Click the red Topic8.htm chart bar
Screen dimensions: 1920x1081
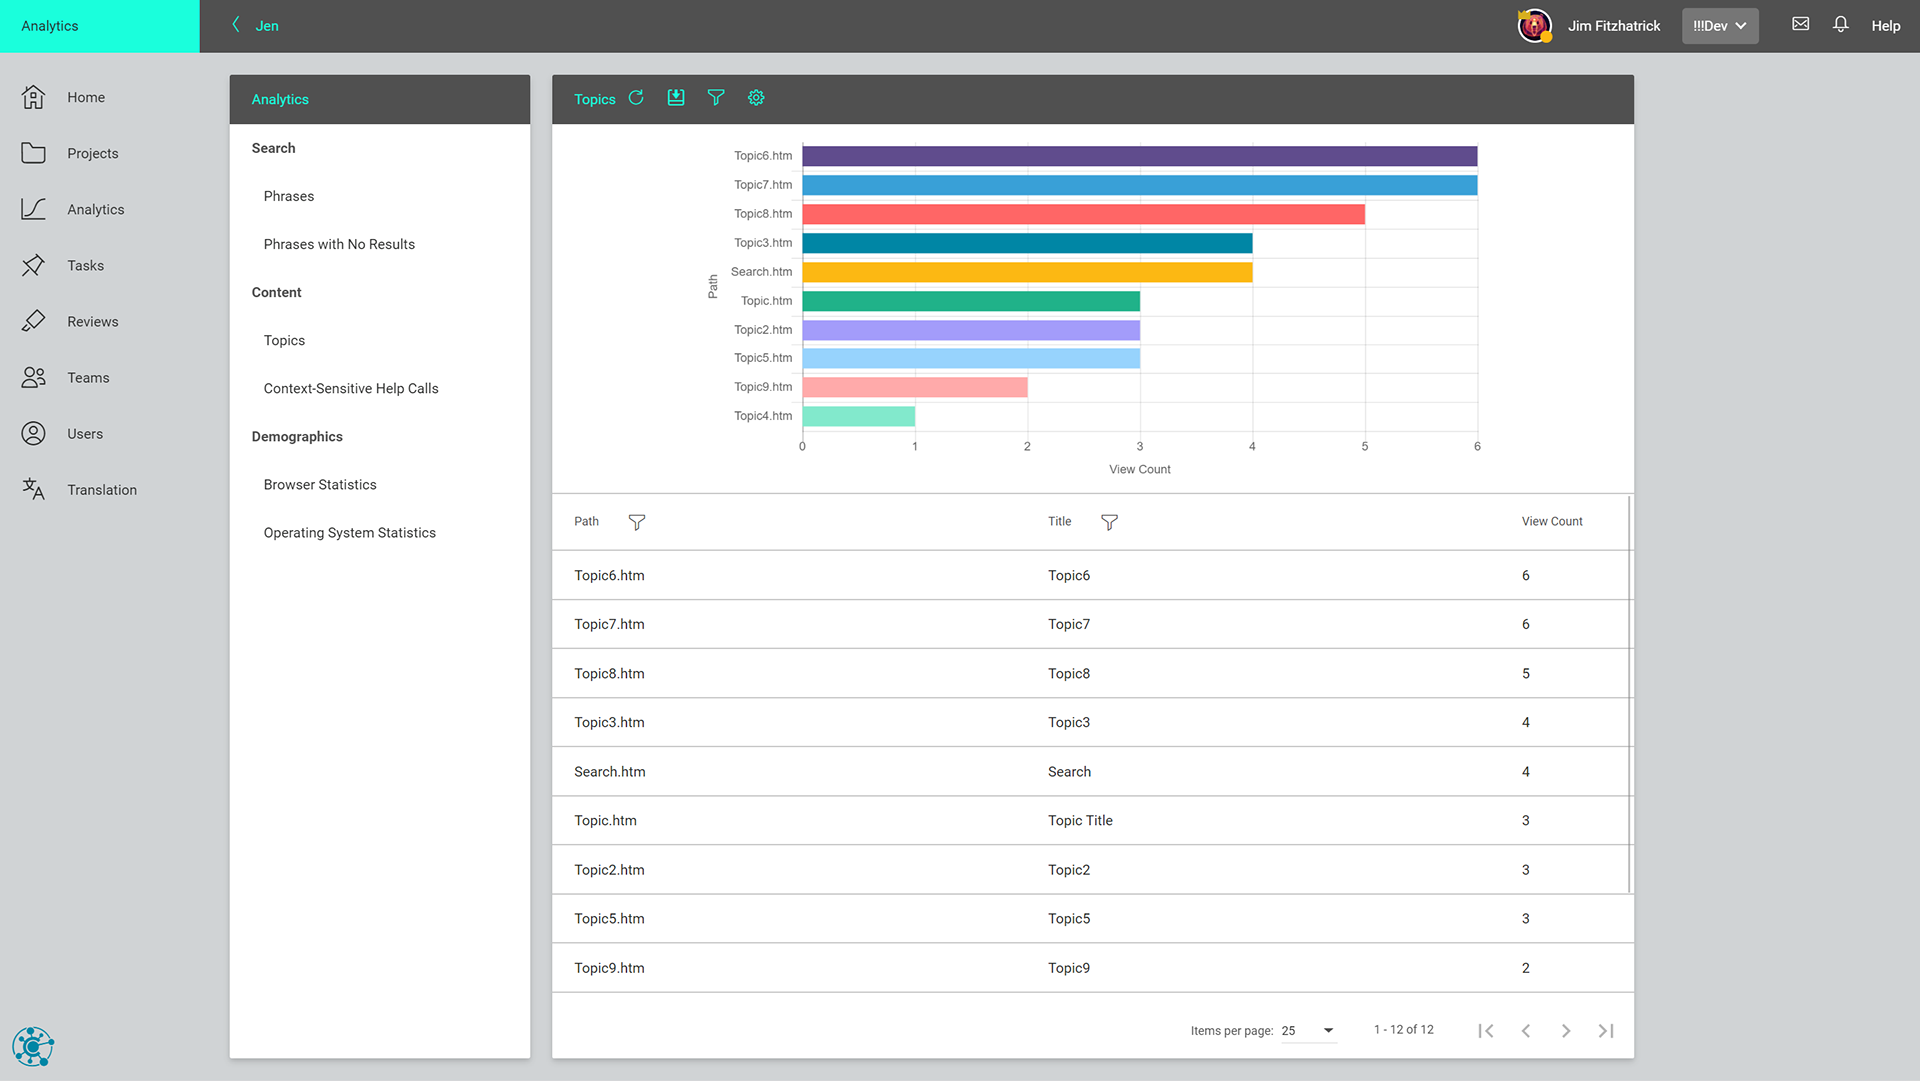pyautogui.click(x=1082, y=214)
